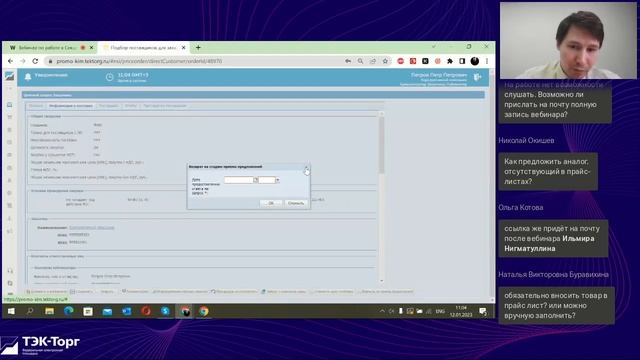Focus the promo-kim.tektorg.ru address bar
The image size is (640, 360).
click(x=196, y=61)
